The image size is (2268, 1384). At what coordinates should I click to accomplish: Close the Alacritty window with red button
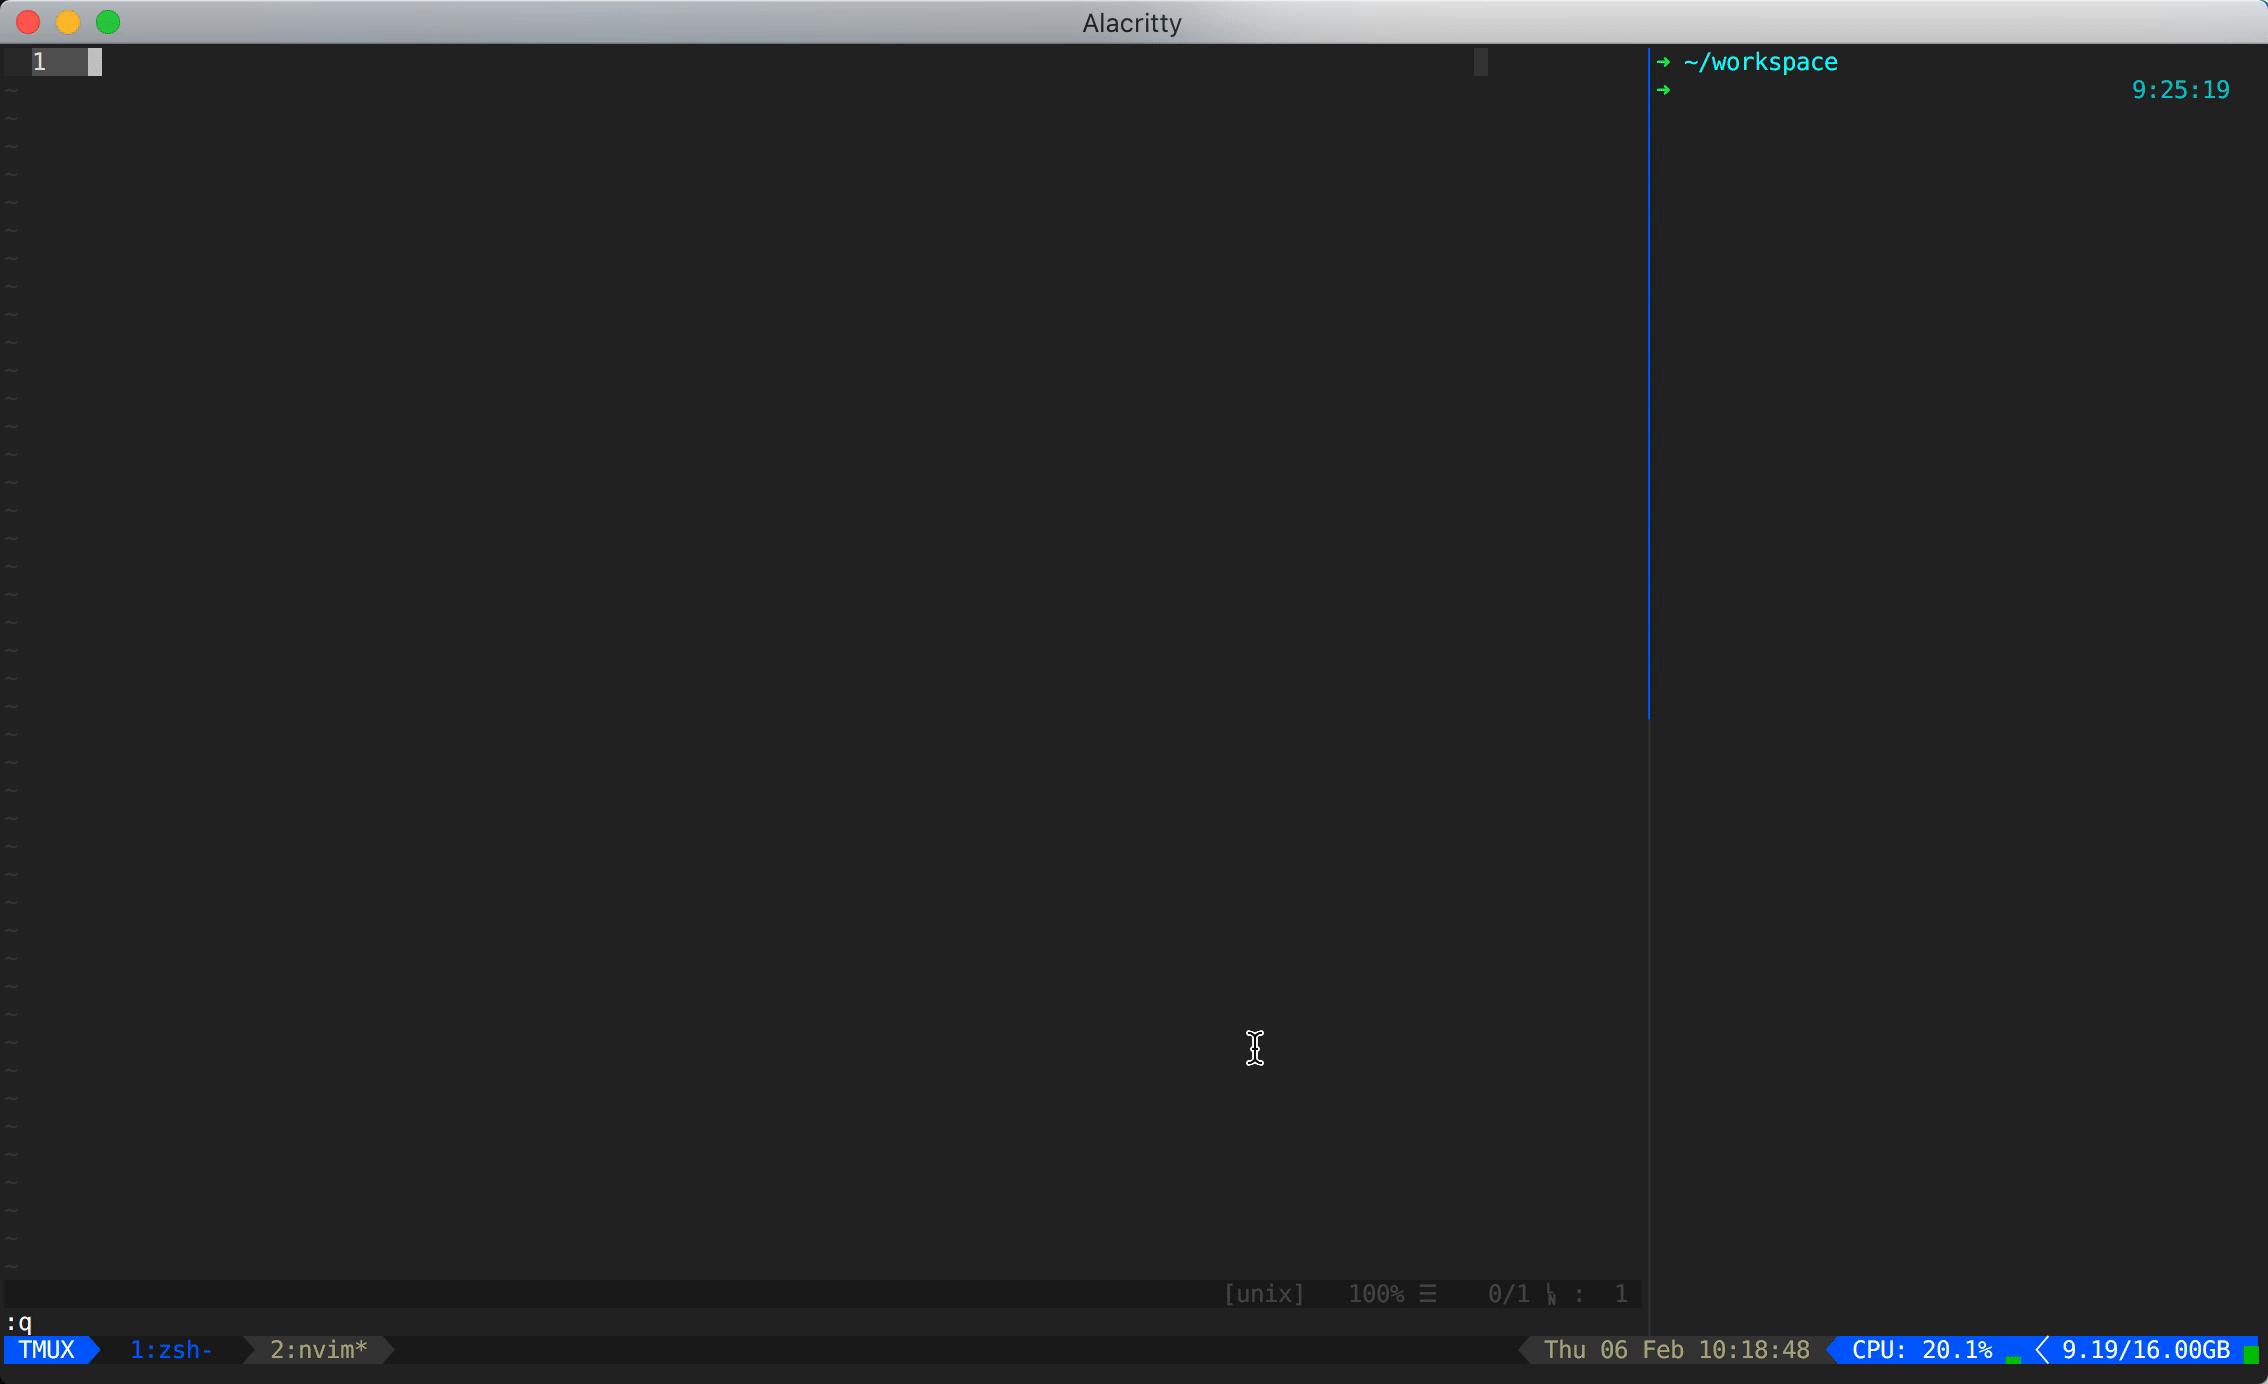(28, 22)
